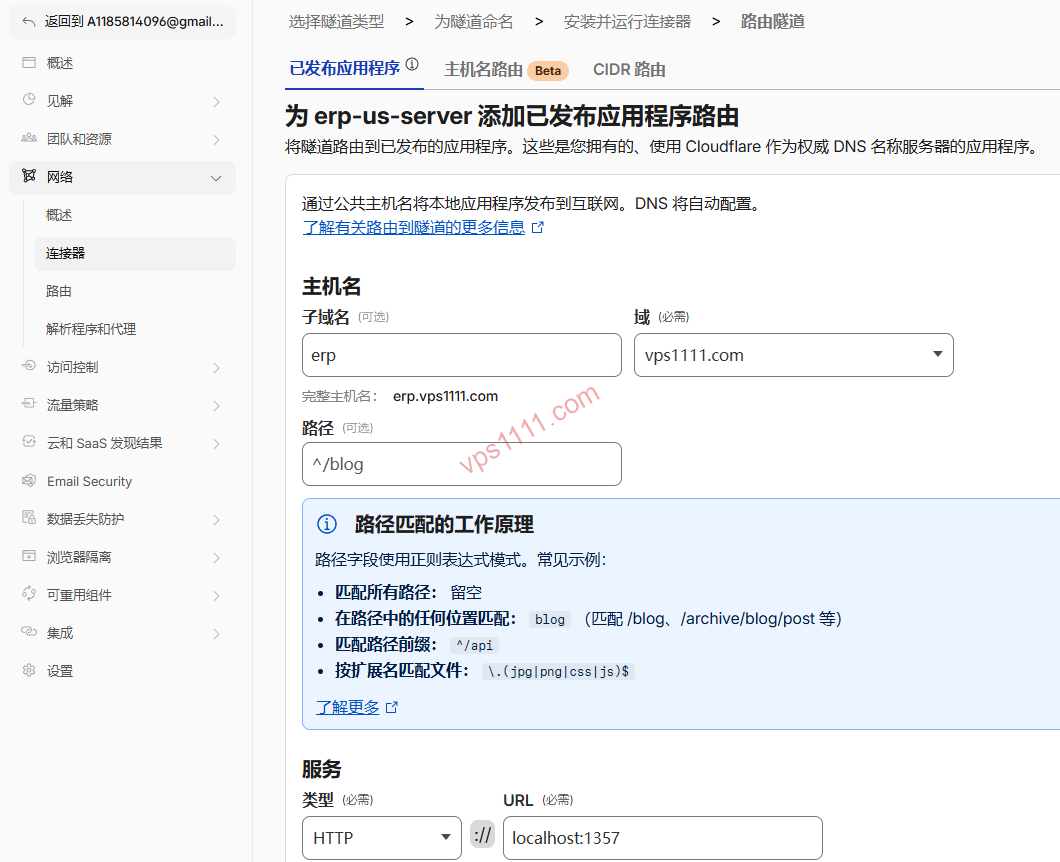
Task: Expand the 浏览器隔离 chevron
Action: 216,558
